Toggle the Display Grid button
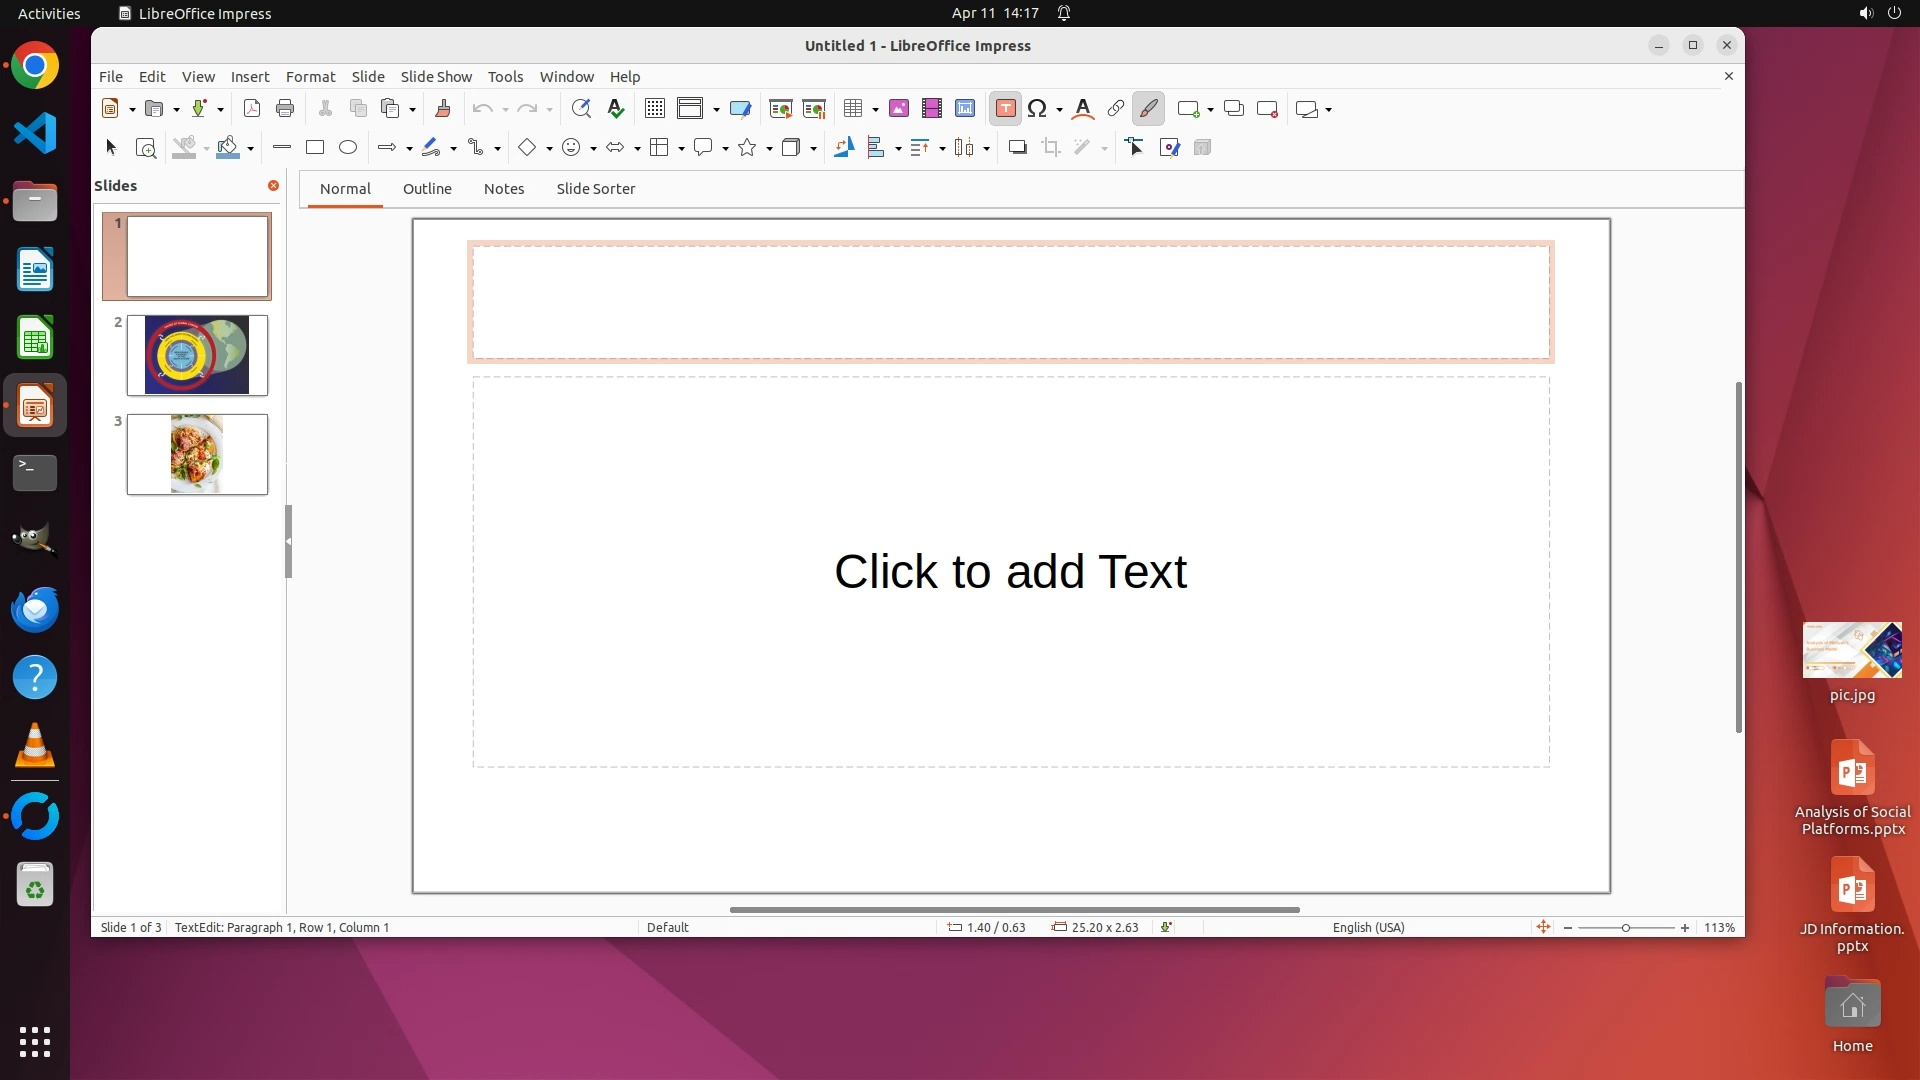The image size is (1920, 1080). point(655,109)
